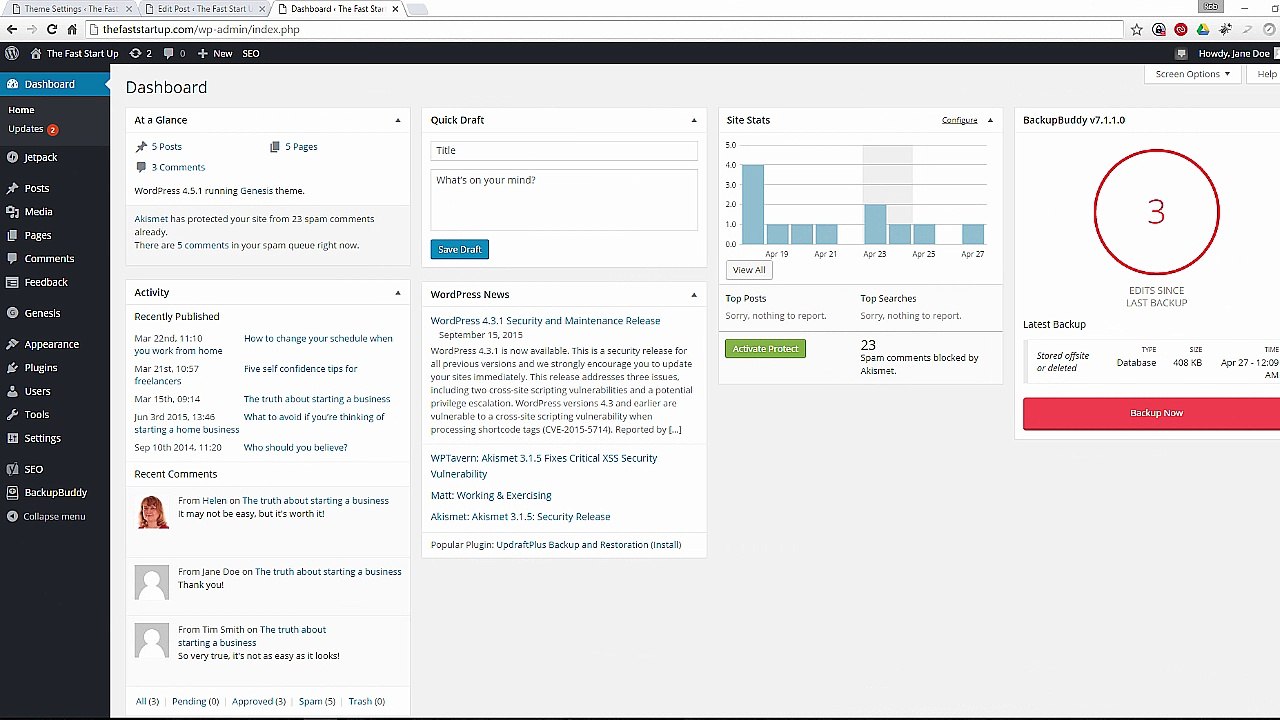Click View All under Site Stats
The image size is (1280, 720).
[x=749, y=270]
